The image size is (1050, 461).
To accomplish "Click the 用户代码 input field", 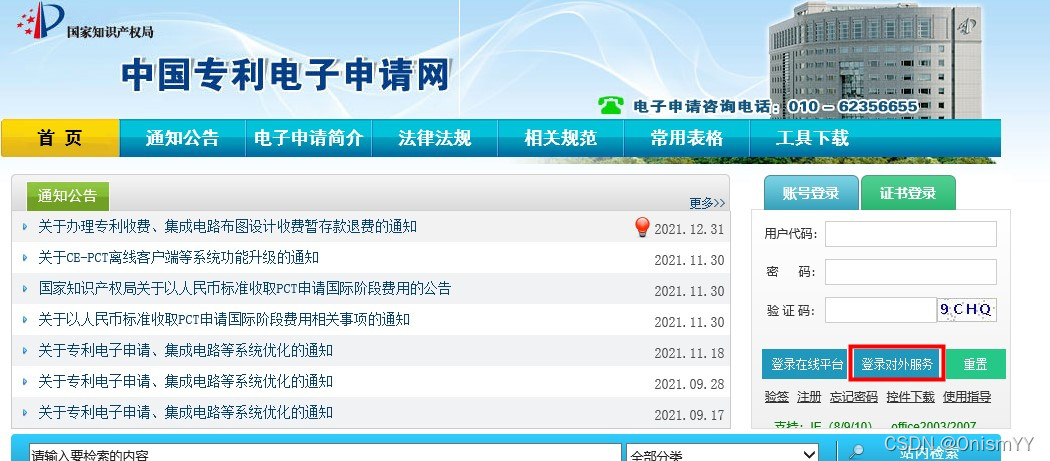I will pyautogui.click(x=911, y=234).
